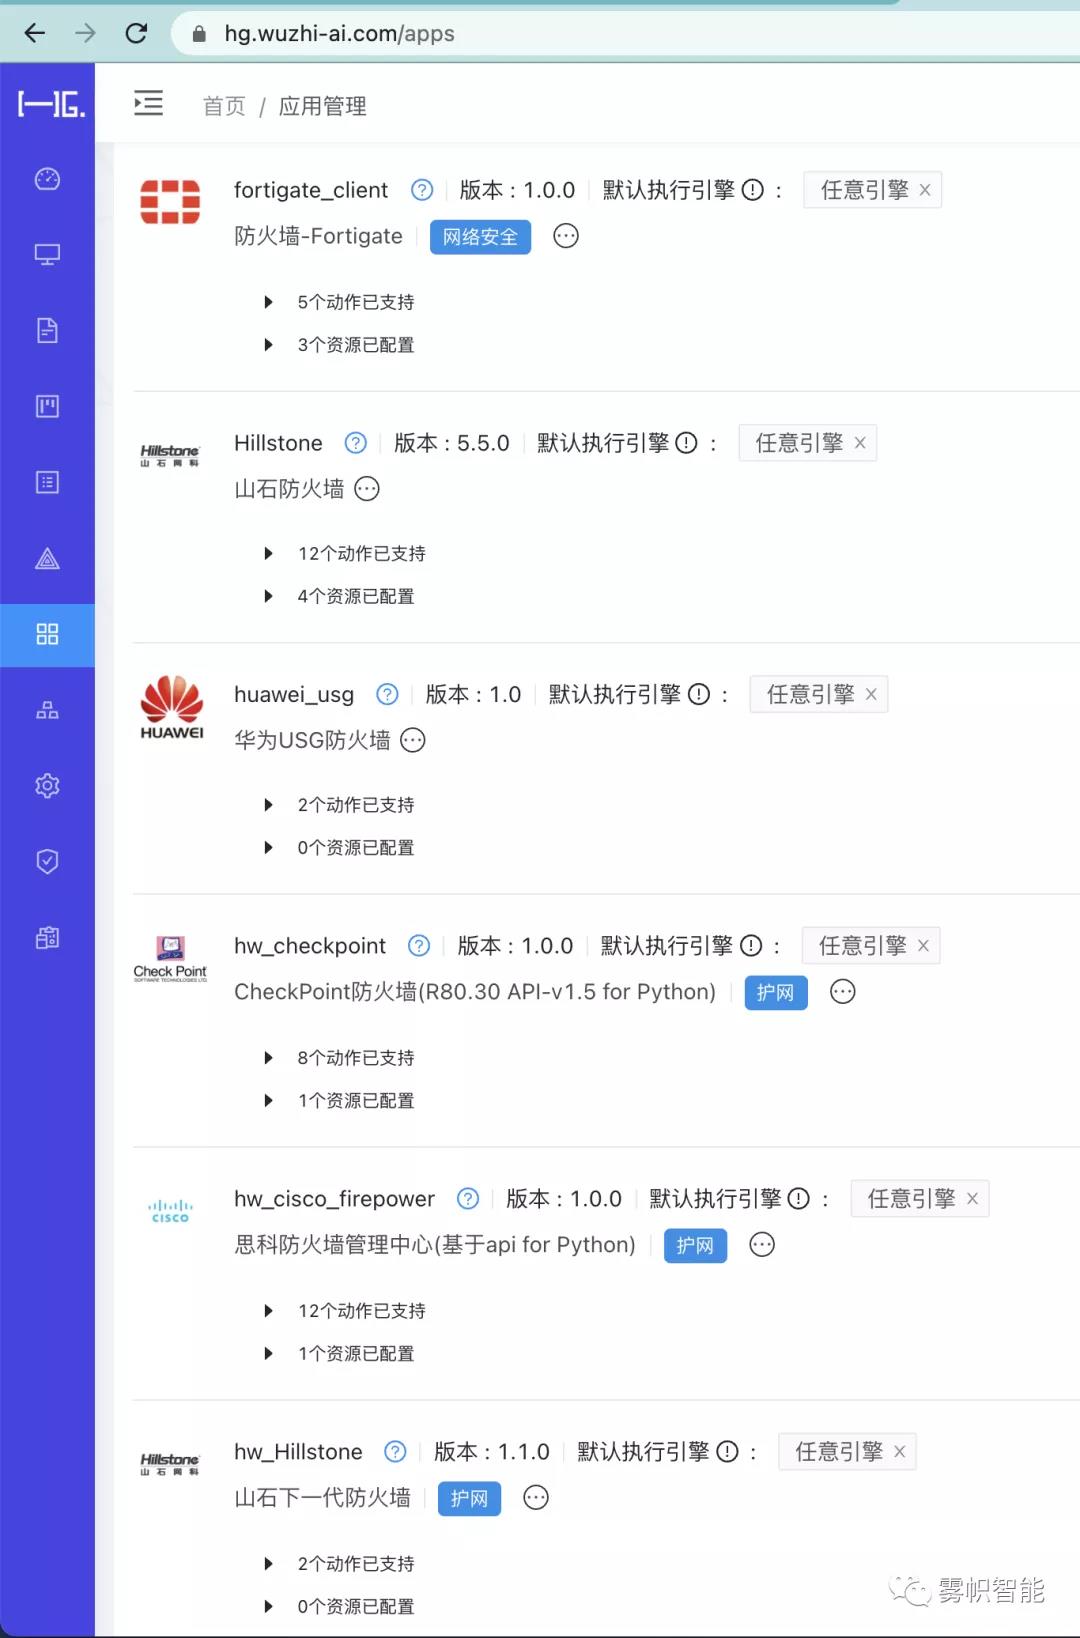Image resolution: width=1080 pixels, height=1638 pixels.
Task: Expand 8个动作已支持 under hw_checkpoint
Action: point(268,1058)
